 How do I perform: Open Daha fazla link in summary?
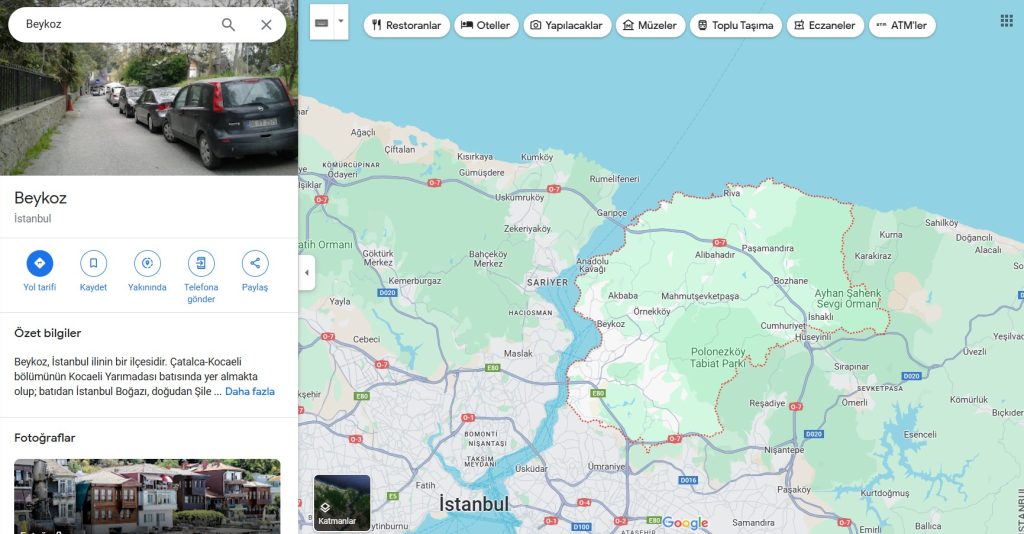click(x=250, y=392)
